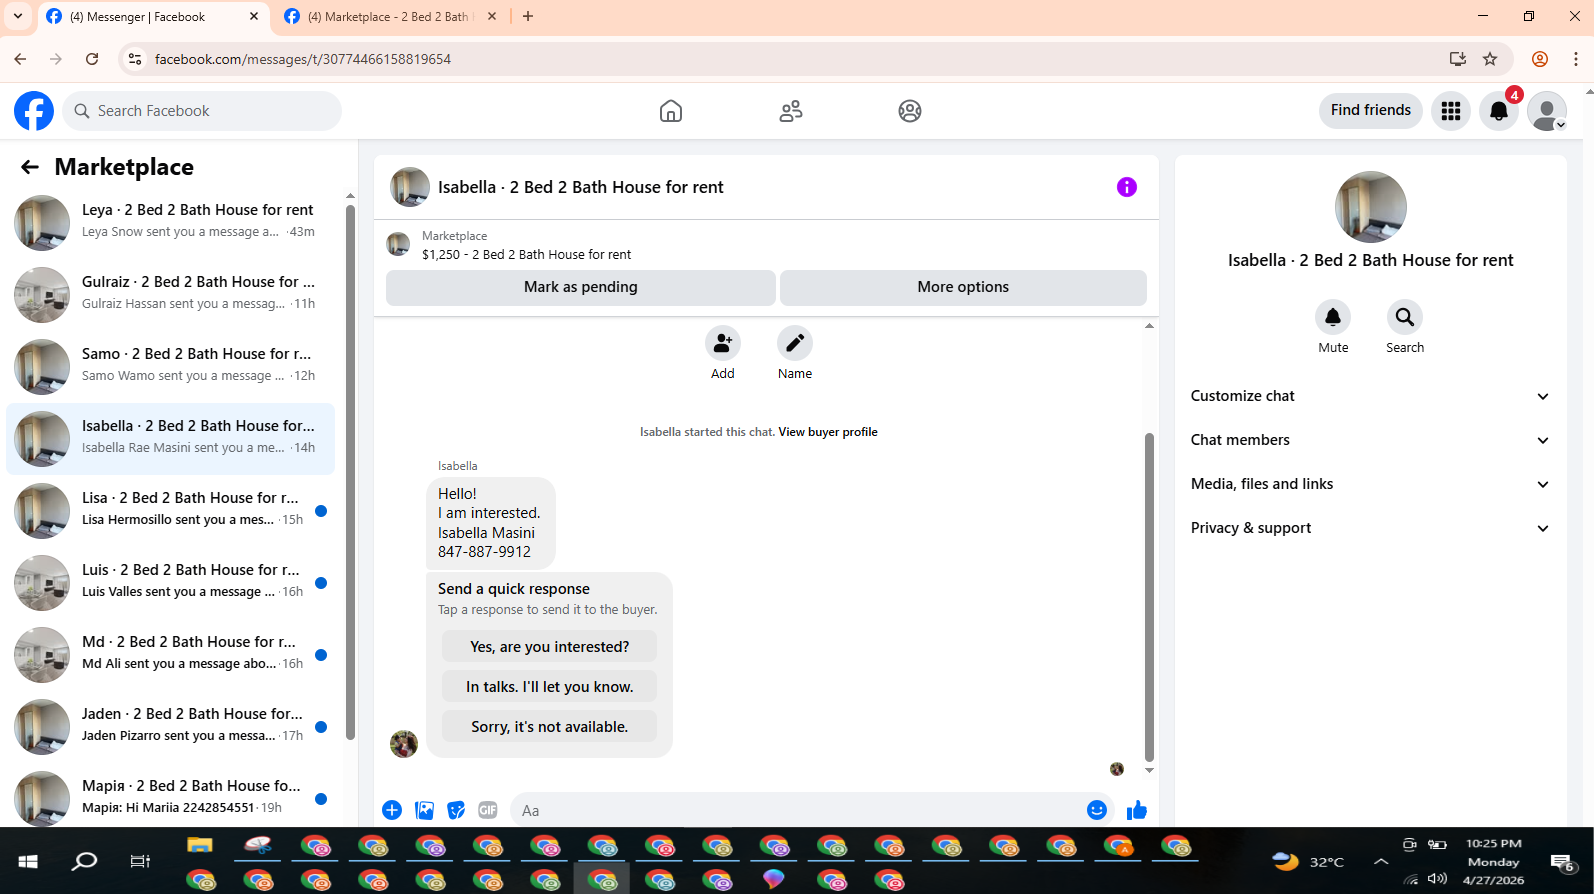The height and width of the screenshot is (894, 1594).
Task: Click the Find friends button
Action: pos(1371,111)
